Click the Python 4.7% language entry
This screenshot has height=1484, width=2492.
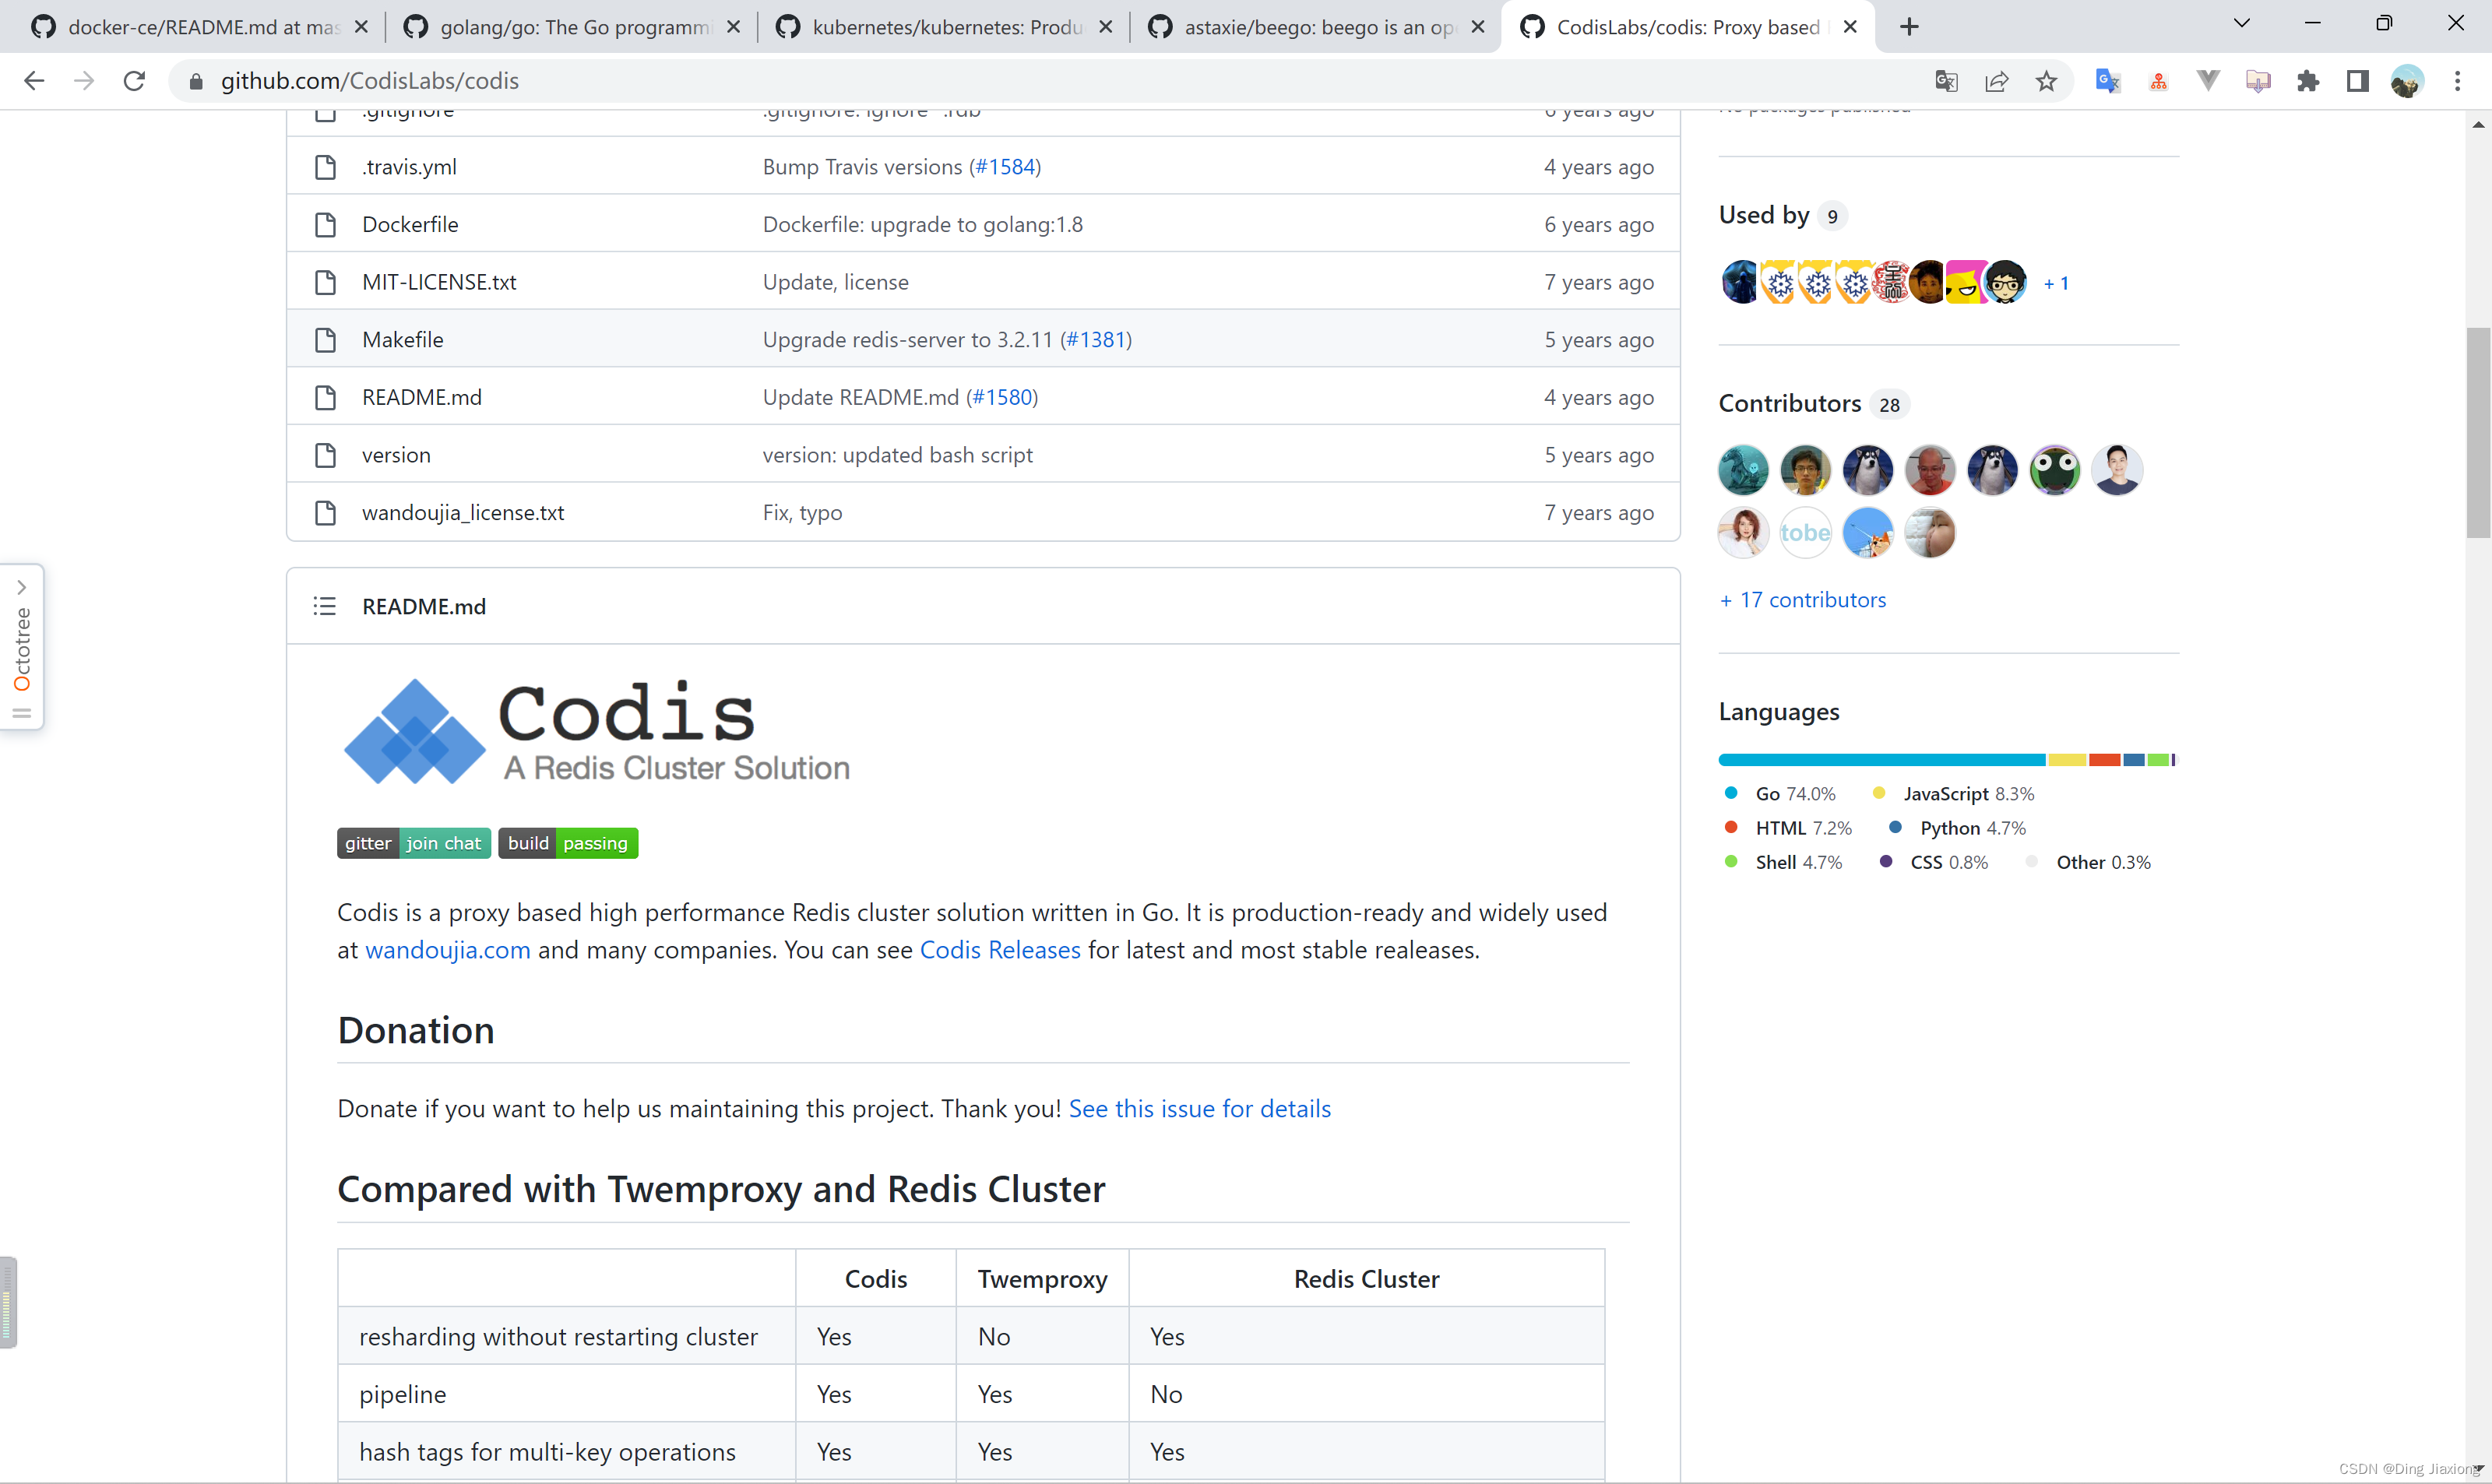point(1958,828)
